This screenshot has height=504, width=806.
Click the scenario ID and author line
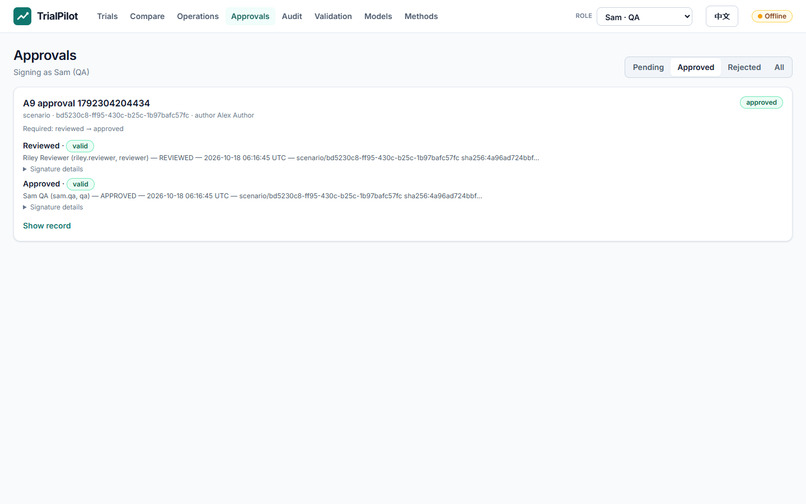[x=138, y=115]
